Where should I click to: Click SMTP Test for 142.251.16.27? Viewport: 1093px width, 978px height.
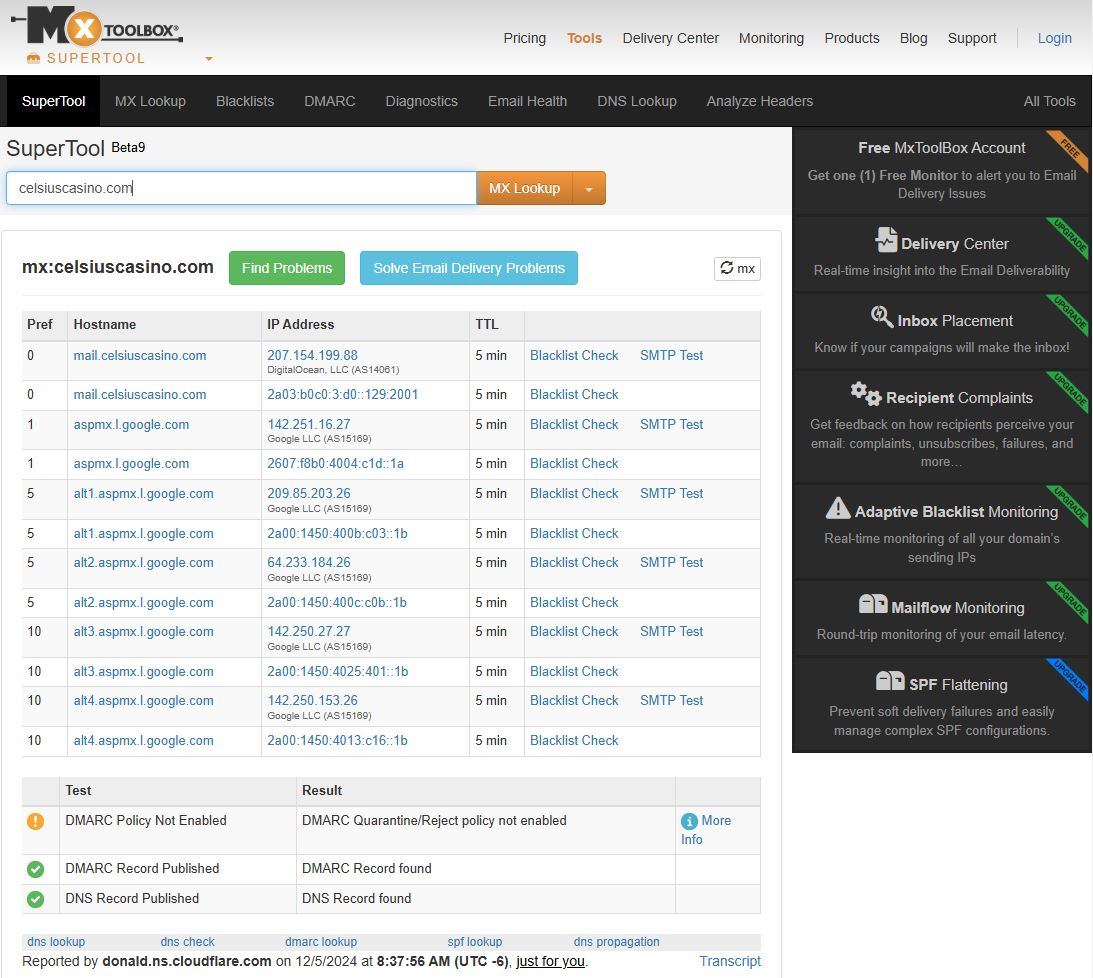(x=671, y=425)
